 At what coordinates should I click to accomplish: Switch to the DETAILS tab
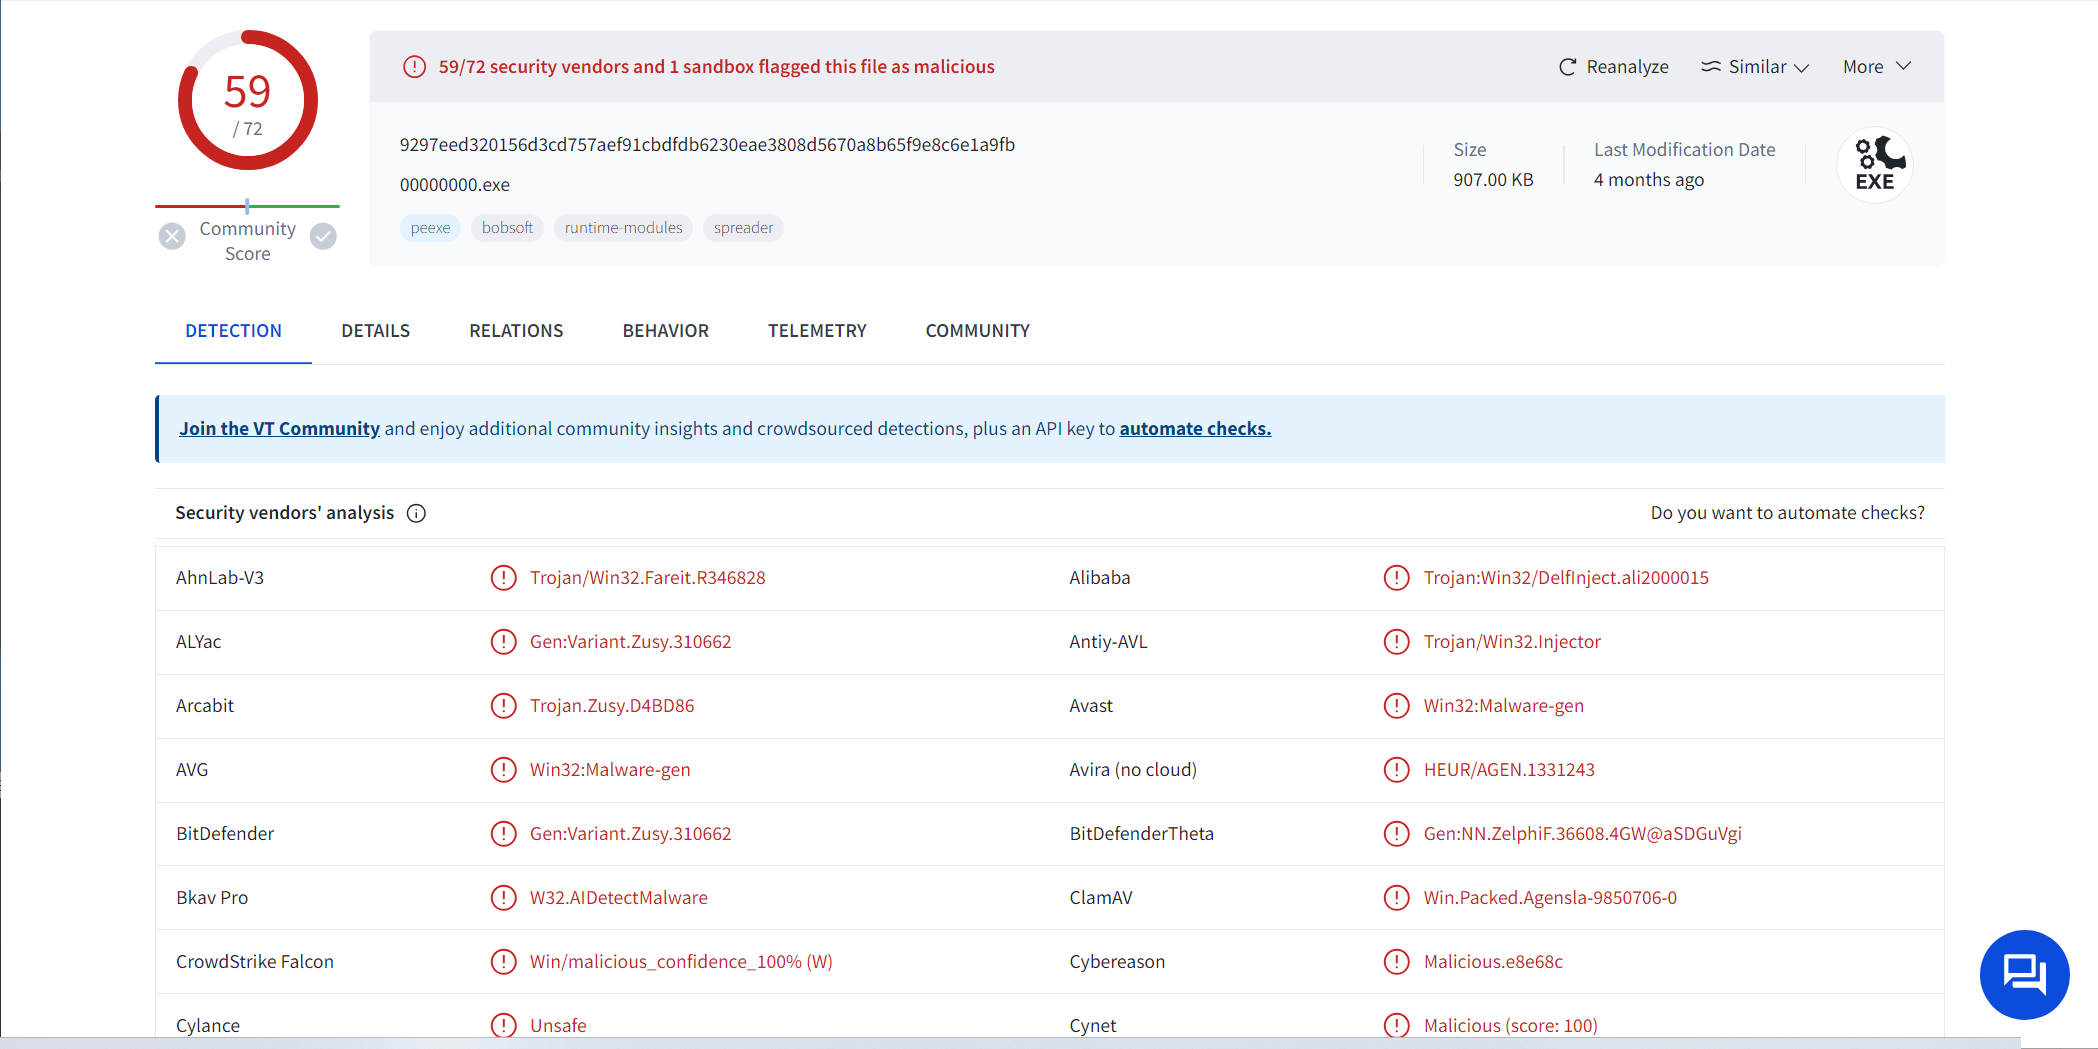coord(375,331)
